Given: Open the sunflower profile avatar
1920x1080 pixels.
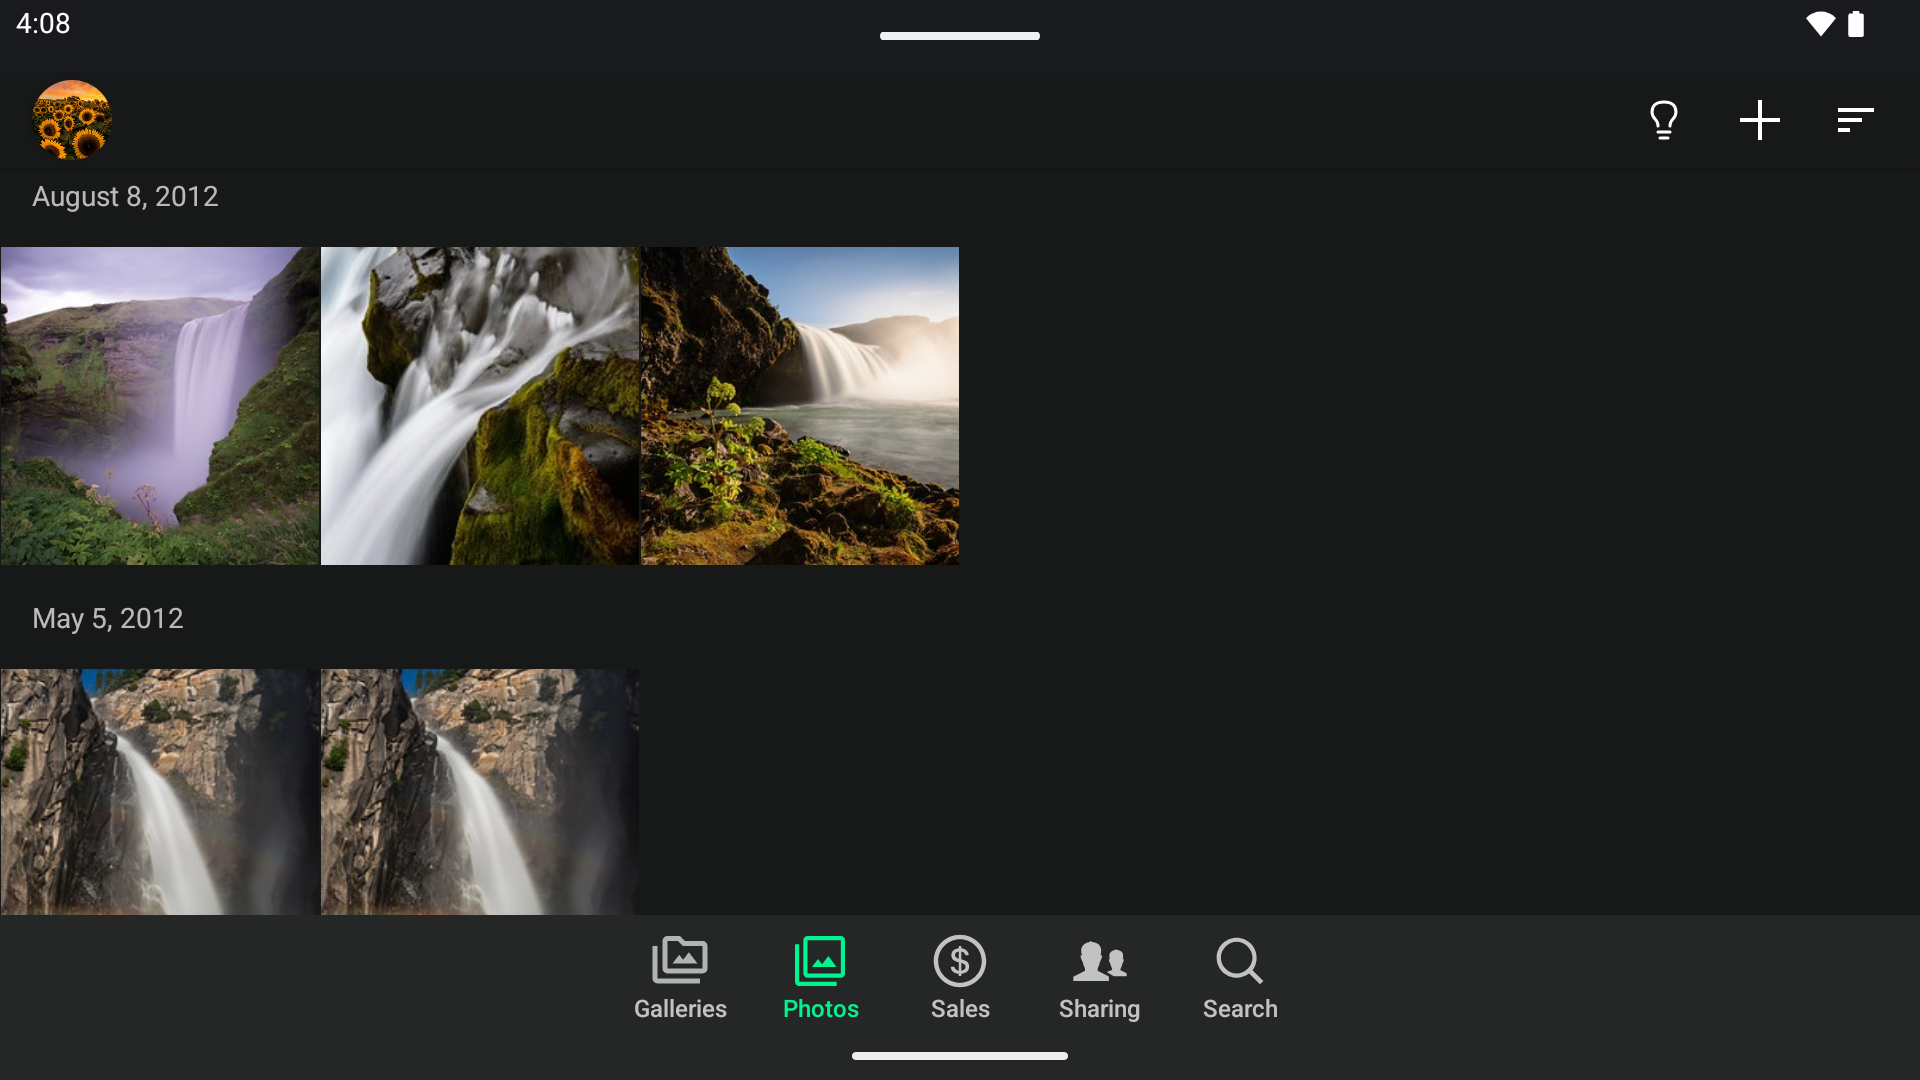Looking at the screenshot, I should pyautogui.click(x=72, y=120).
